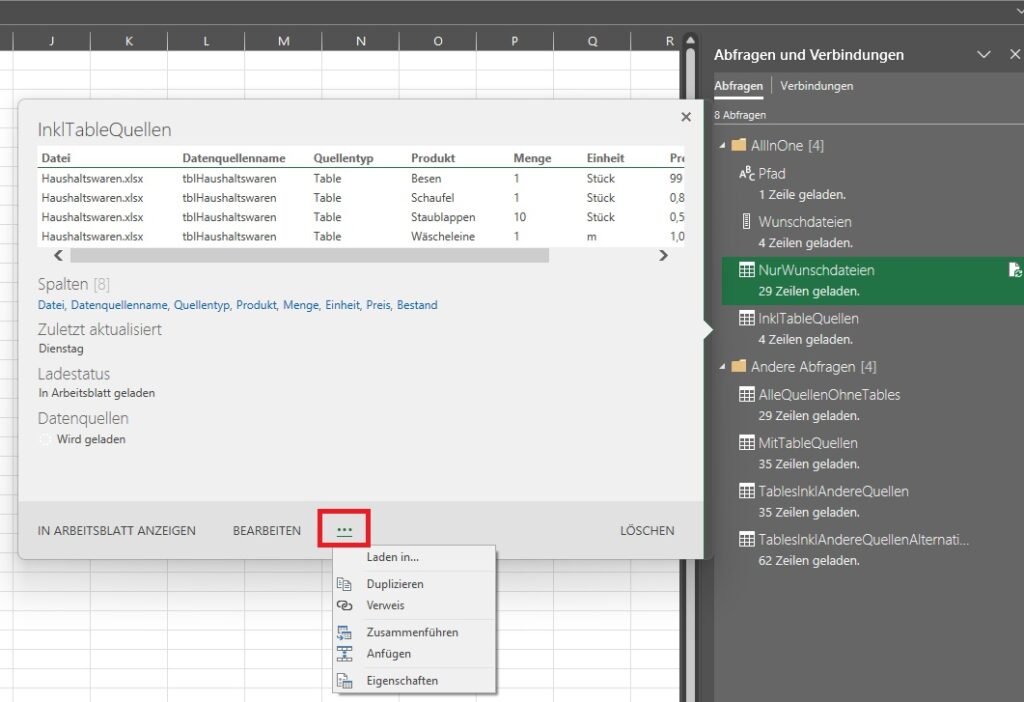
Task: Click the Duplizieren icon in the context menu
Action: click(344, 584)
